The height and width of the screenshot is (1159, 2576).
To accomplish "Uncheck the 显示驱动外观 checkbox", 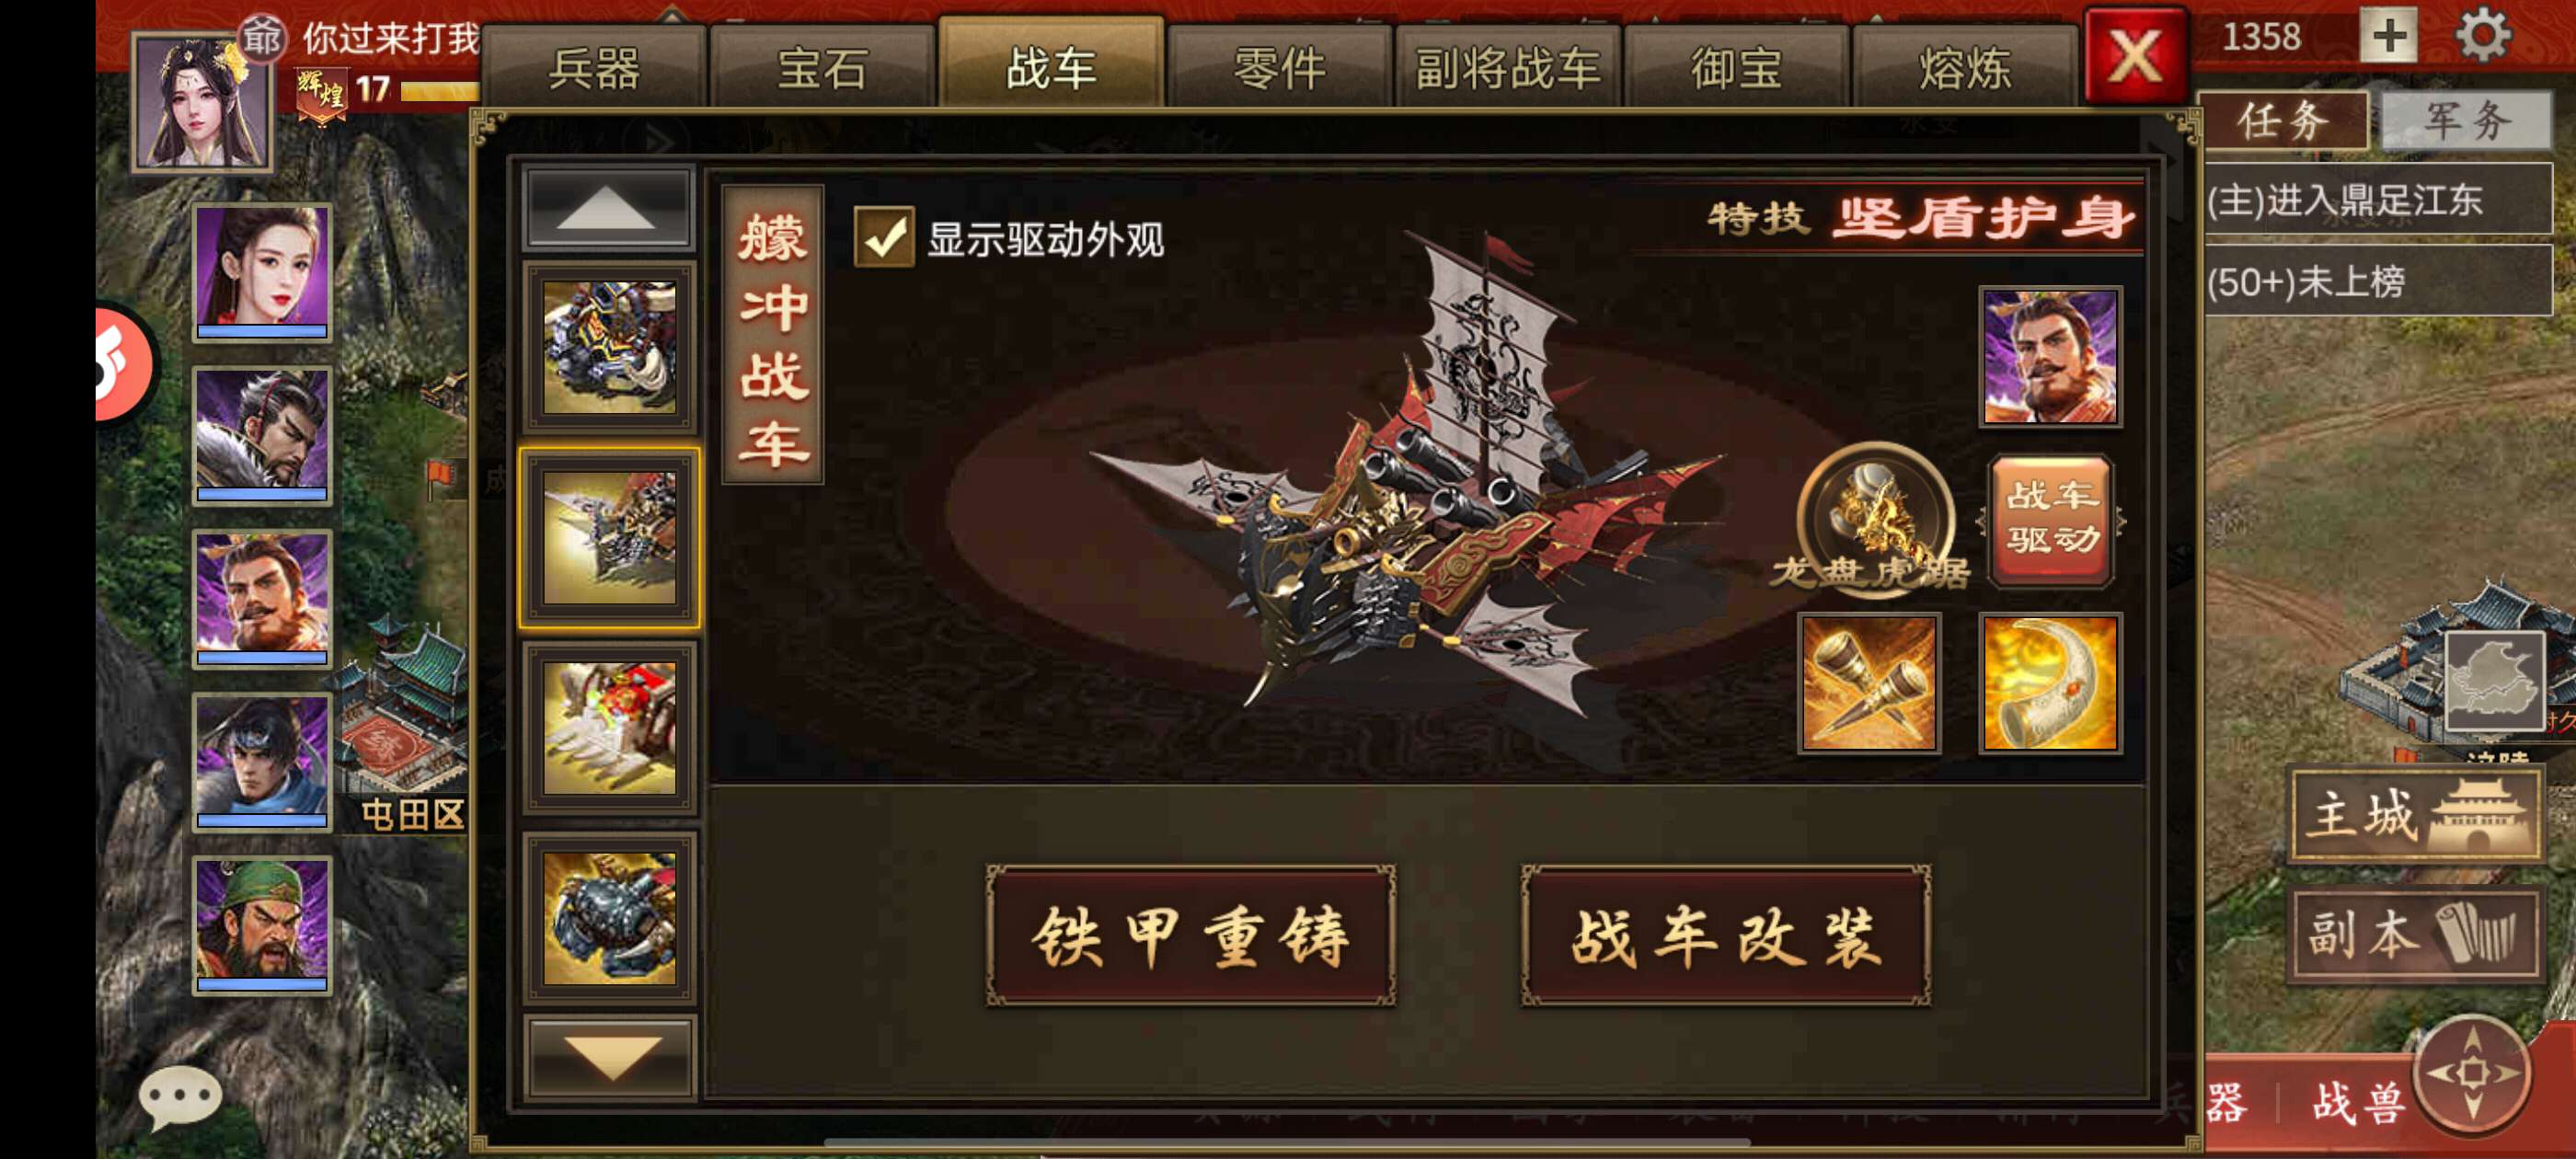I will click(883, 238).
